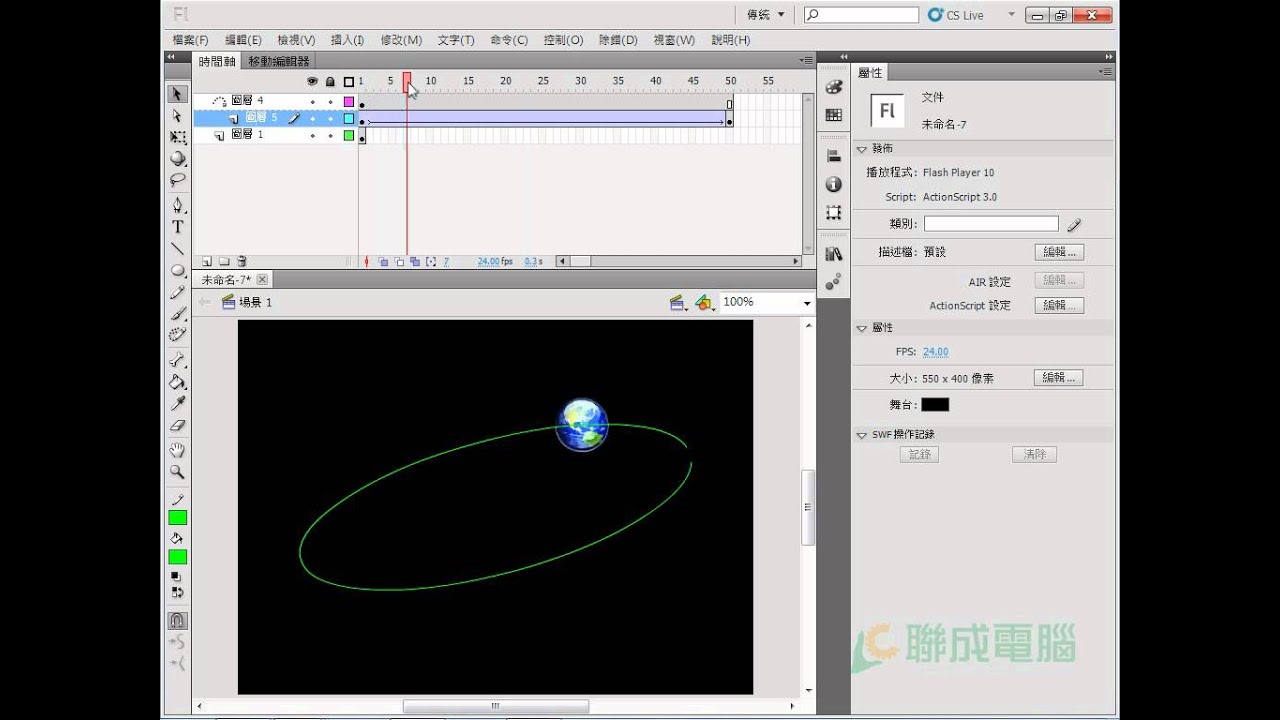Switch to the 移動編輯器 tab
Screen dimensions: 1280x720
tap(279, 62)
